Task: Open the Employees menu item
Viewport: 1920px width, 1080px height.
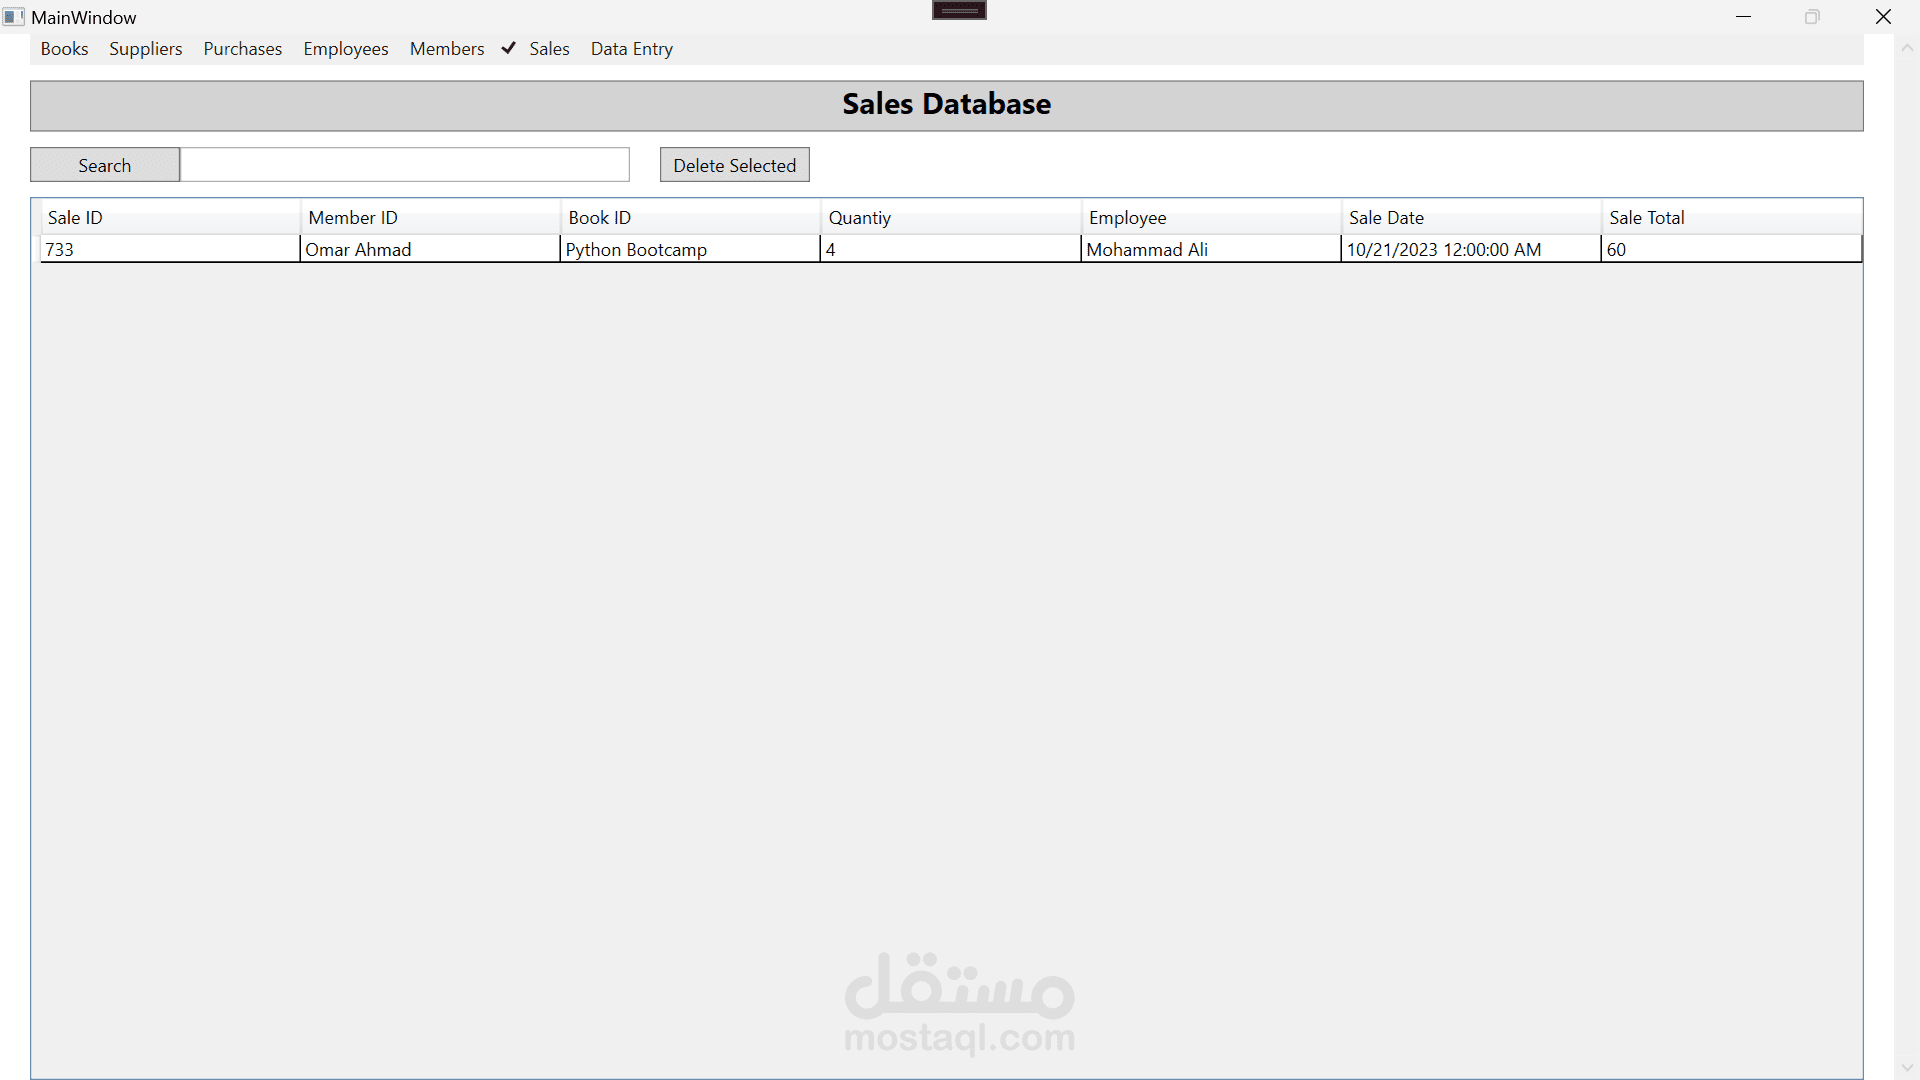Action: (345, 49)
